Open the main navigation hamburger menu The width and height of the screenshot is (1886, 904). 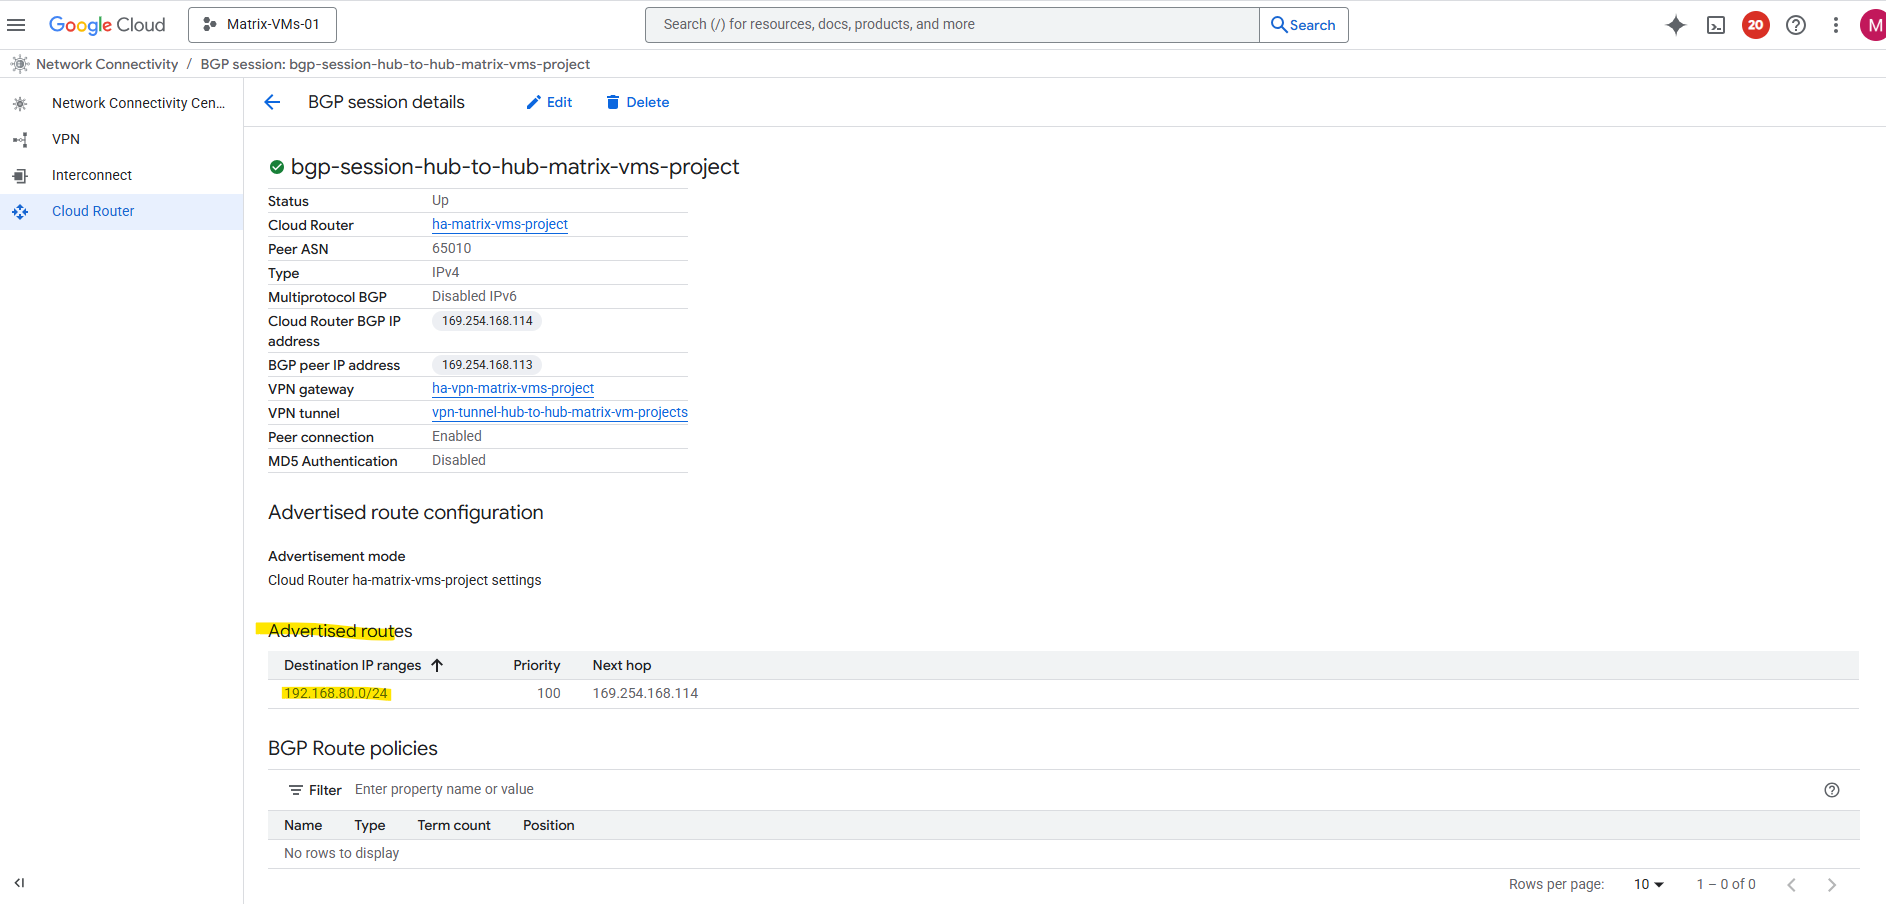point(17,25)
